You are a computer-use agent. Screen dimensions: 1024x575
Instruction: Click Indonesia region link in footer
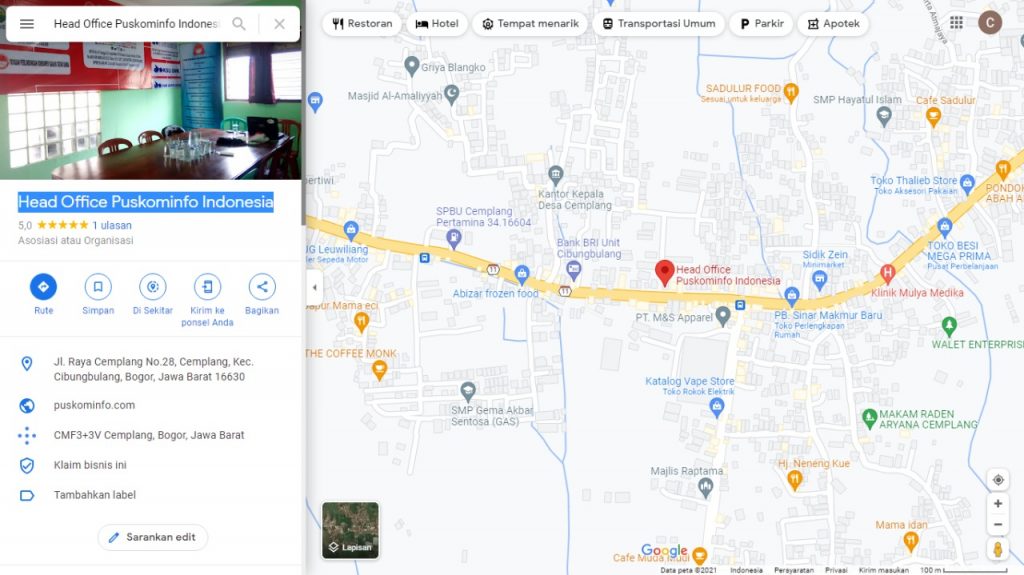pyautogui.click(x=746, y=570)
